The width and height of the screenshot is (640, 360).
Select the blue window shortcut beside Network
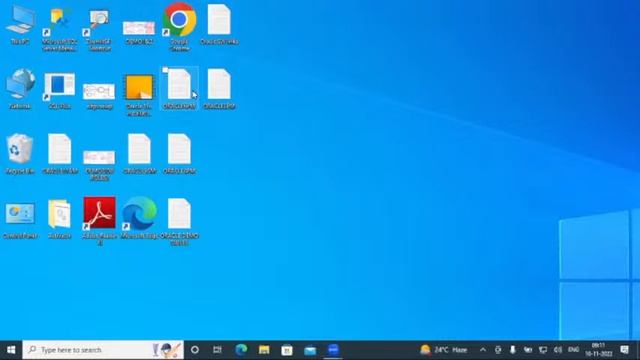click(60, 90)
